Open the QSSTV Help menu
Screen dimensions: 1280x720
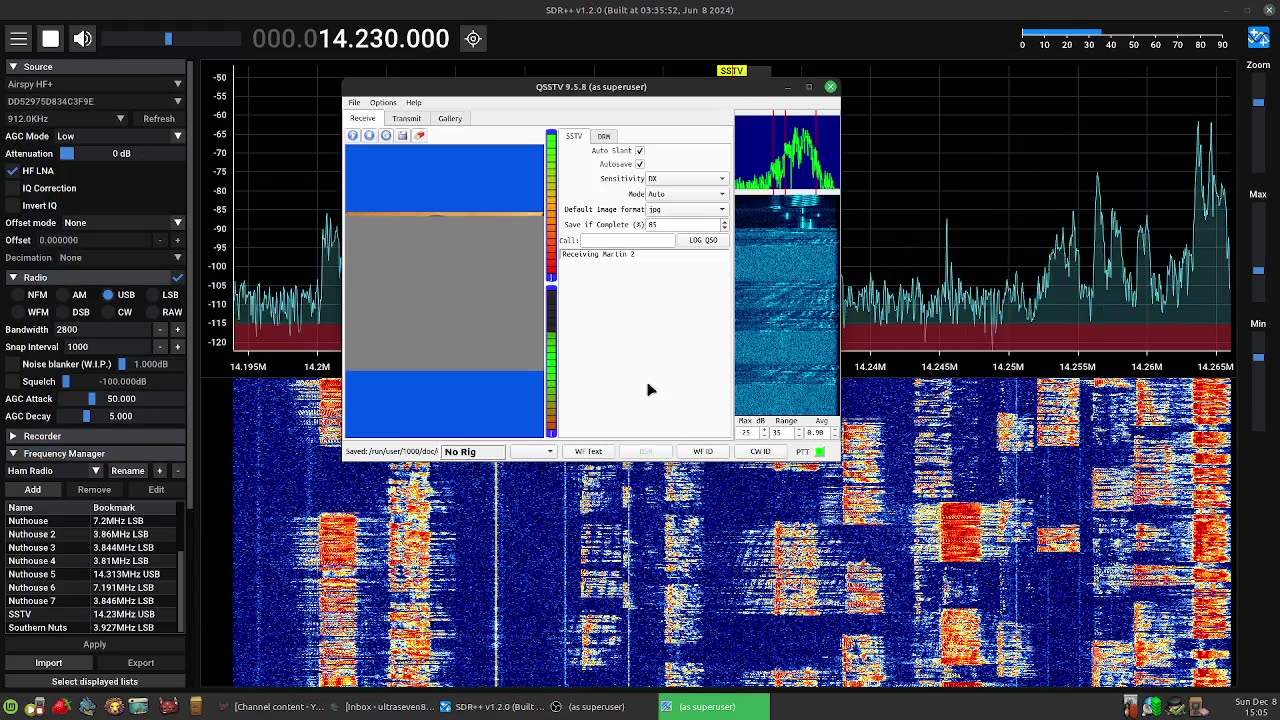click(413, 103)
